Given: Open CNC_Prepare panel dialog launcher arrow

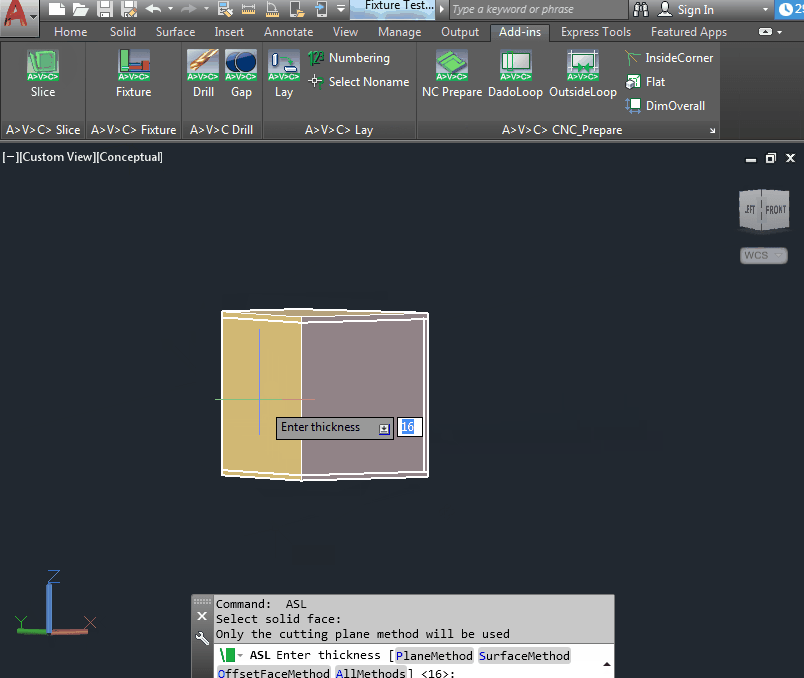Looking at the screenshot, I should pyautogui.click(x=712, y=130).
